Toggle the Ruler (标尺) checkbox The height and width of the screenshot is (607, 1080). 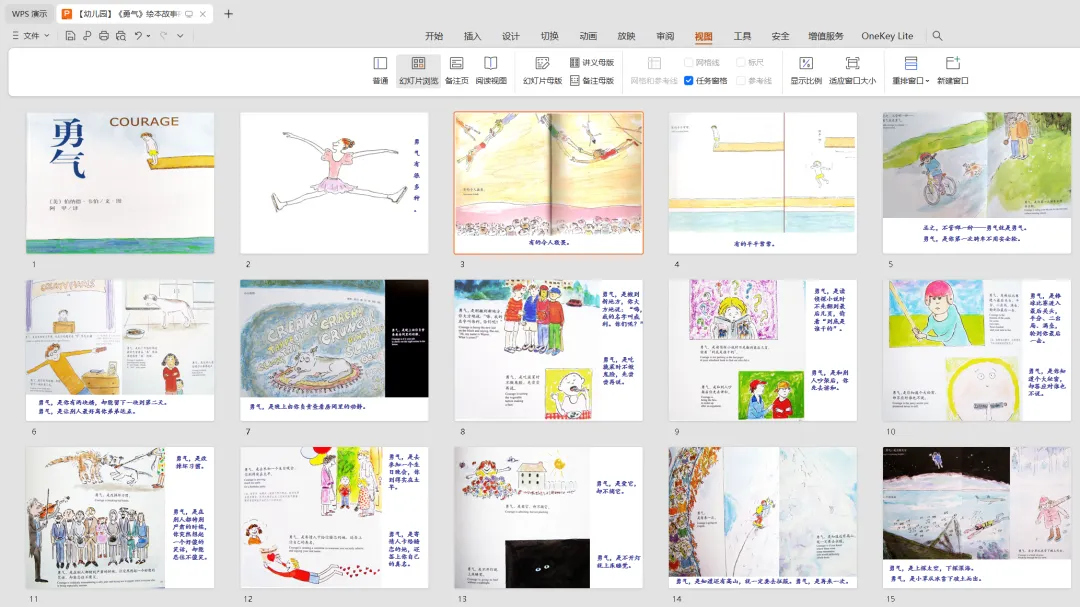pyautogui.click(x=750, y=62)
